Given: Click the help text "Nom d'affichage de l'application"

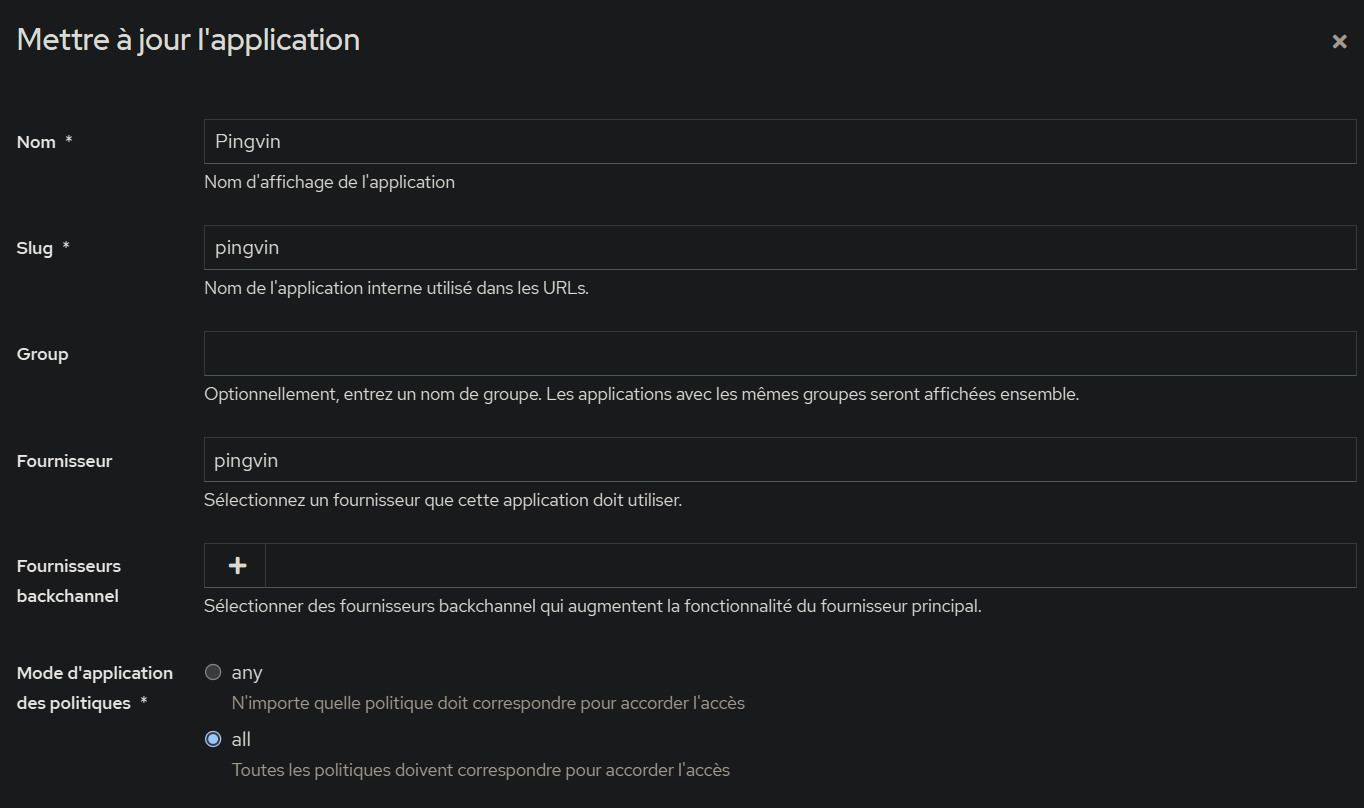Looking at the screenshot, I should 329,182.
